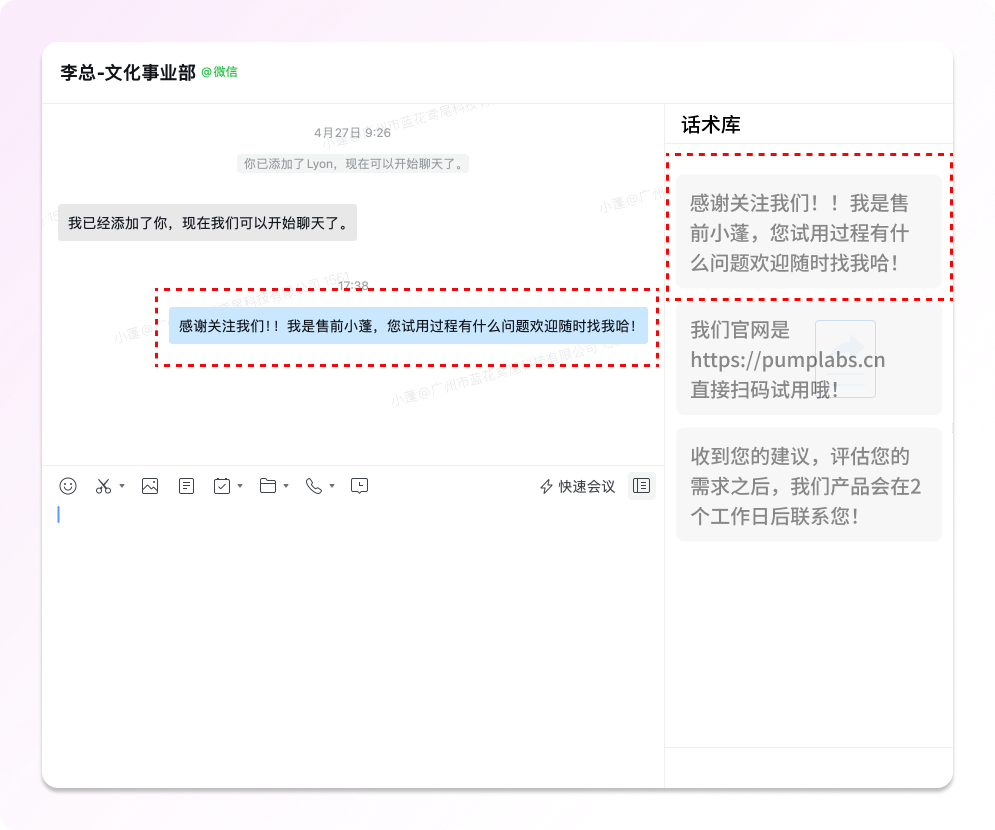Select script '感谢关注我们！！我是售前小蓬'
995x830 pixels.
[x=809, y=232]
